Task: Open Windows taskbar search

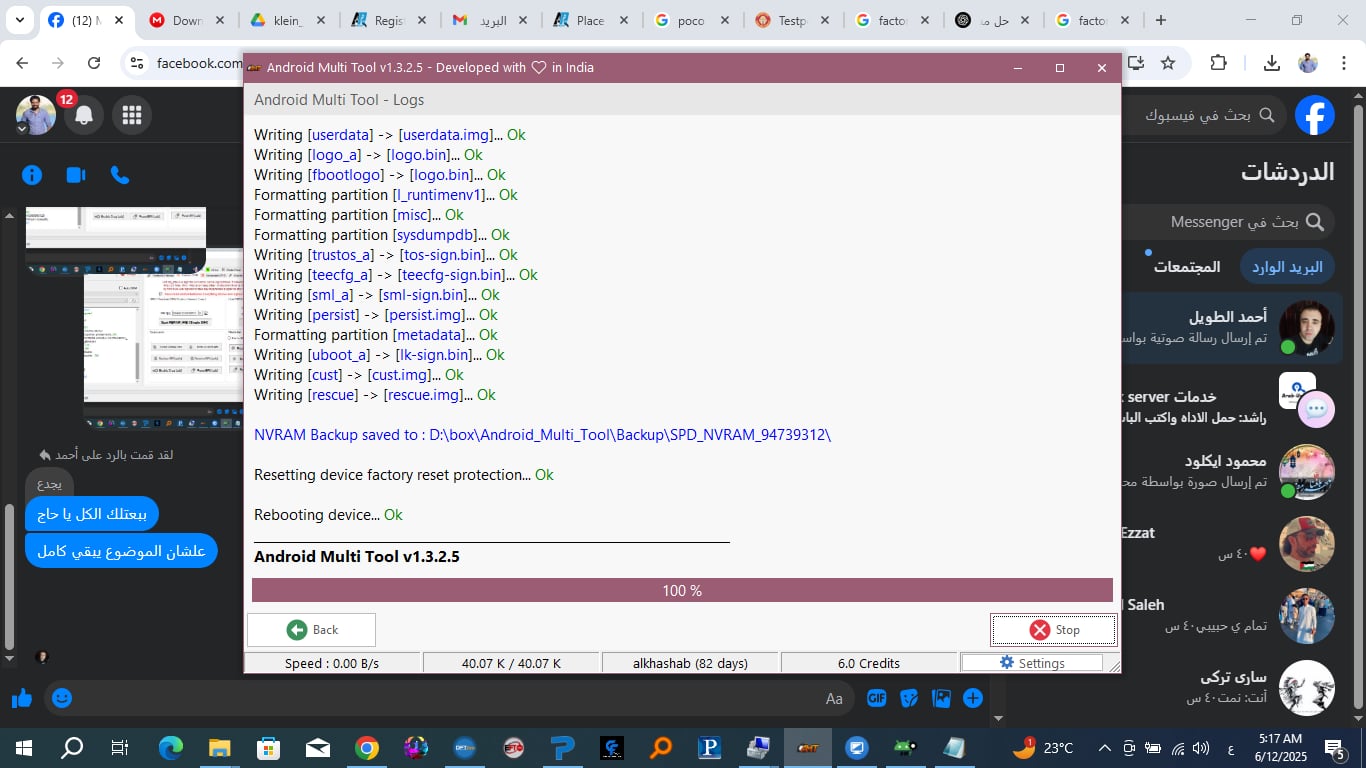Action: [72, 747]
